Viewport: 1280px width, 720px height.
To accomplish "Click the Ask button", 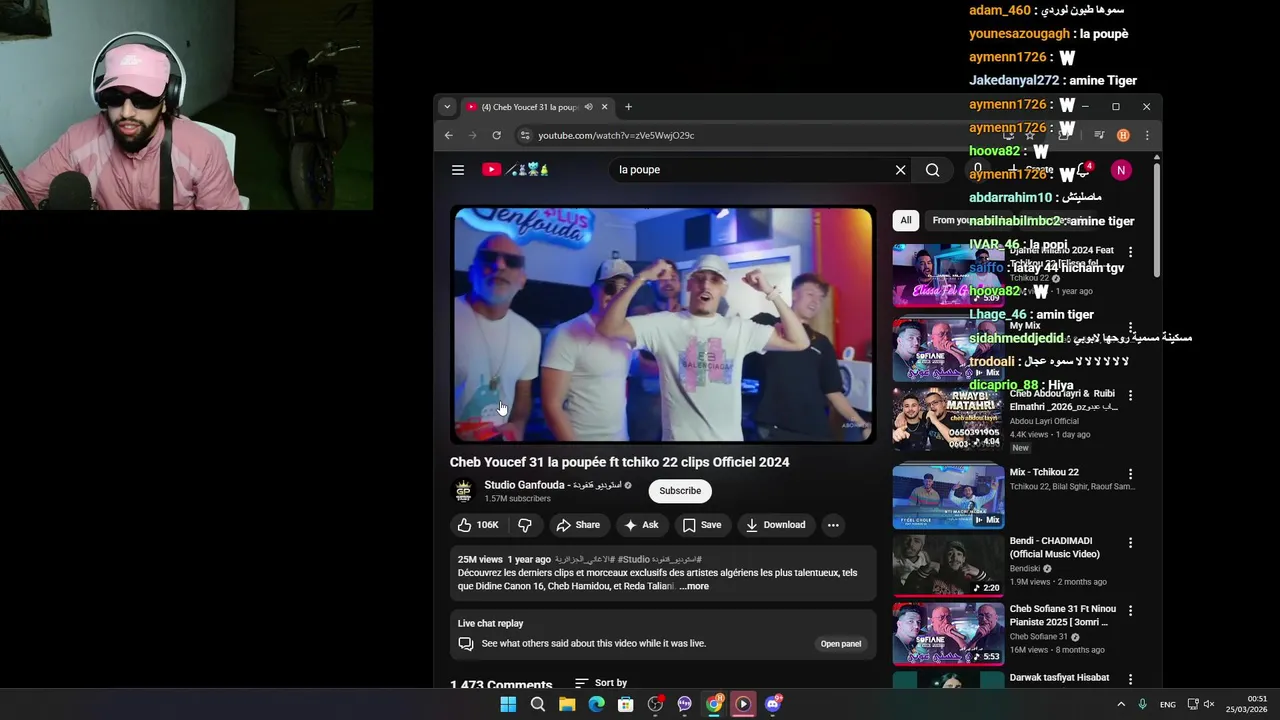I will (641, 525).
